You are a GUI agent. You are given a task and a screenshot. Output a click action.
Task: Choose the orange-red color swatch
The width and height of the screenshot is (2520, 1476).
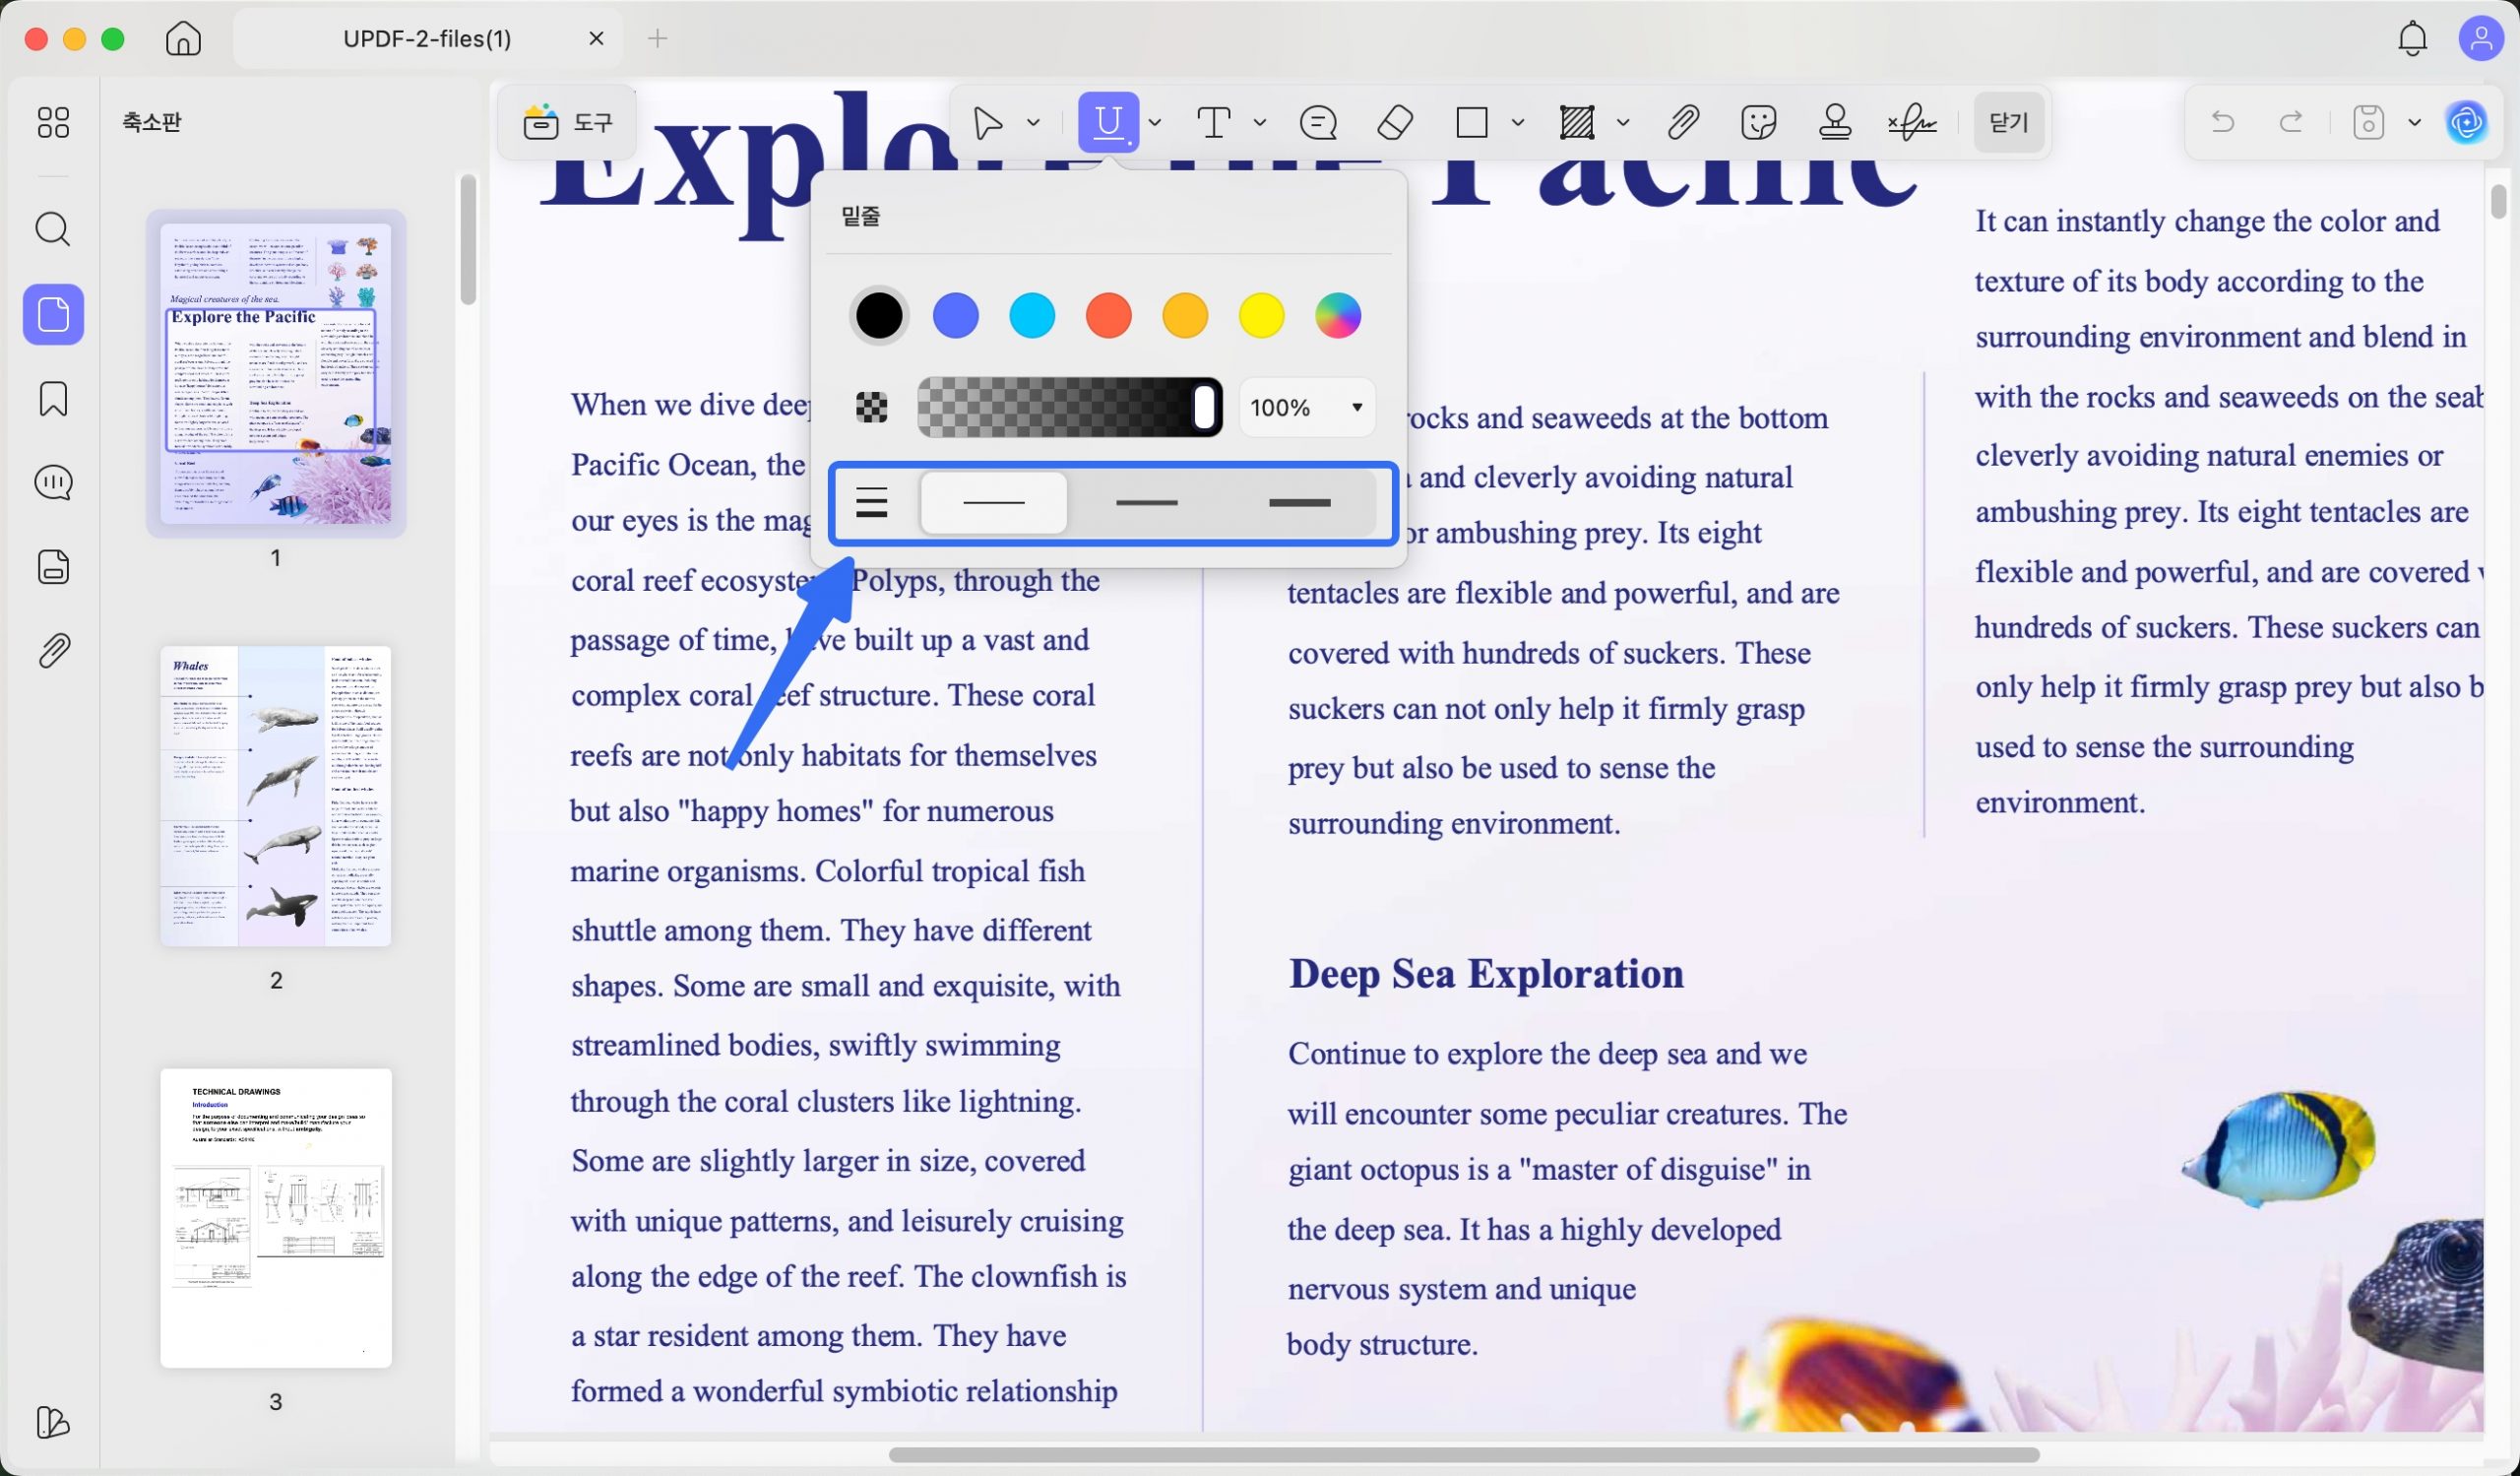pos(1108,316)
